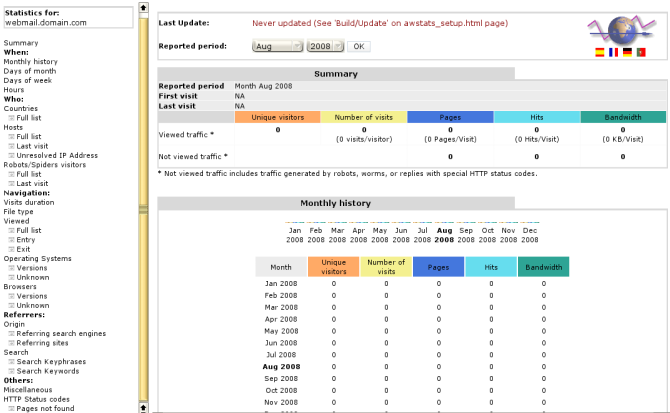Click the small icon beside Entry
Image resolution: width=670 pixels, height=413 pixels.
pyautogui.click(x=12, y=240)
